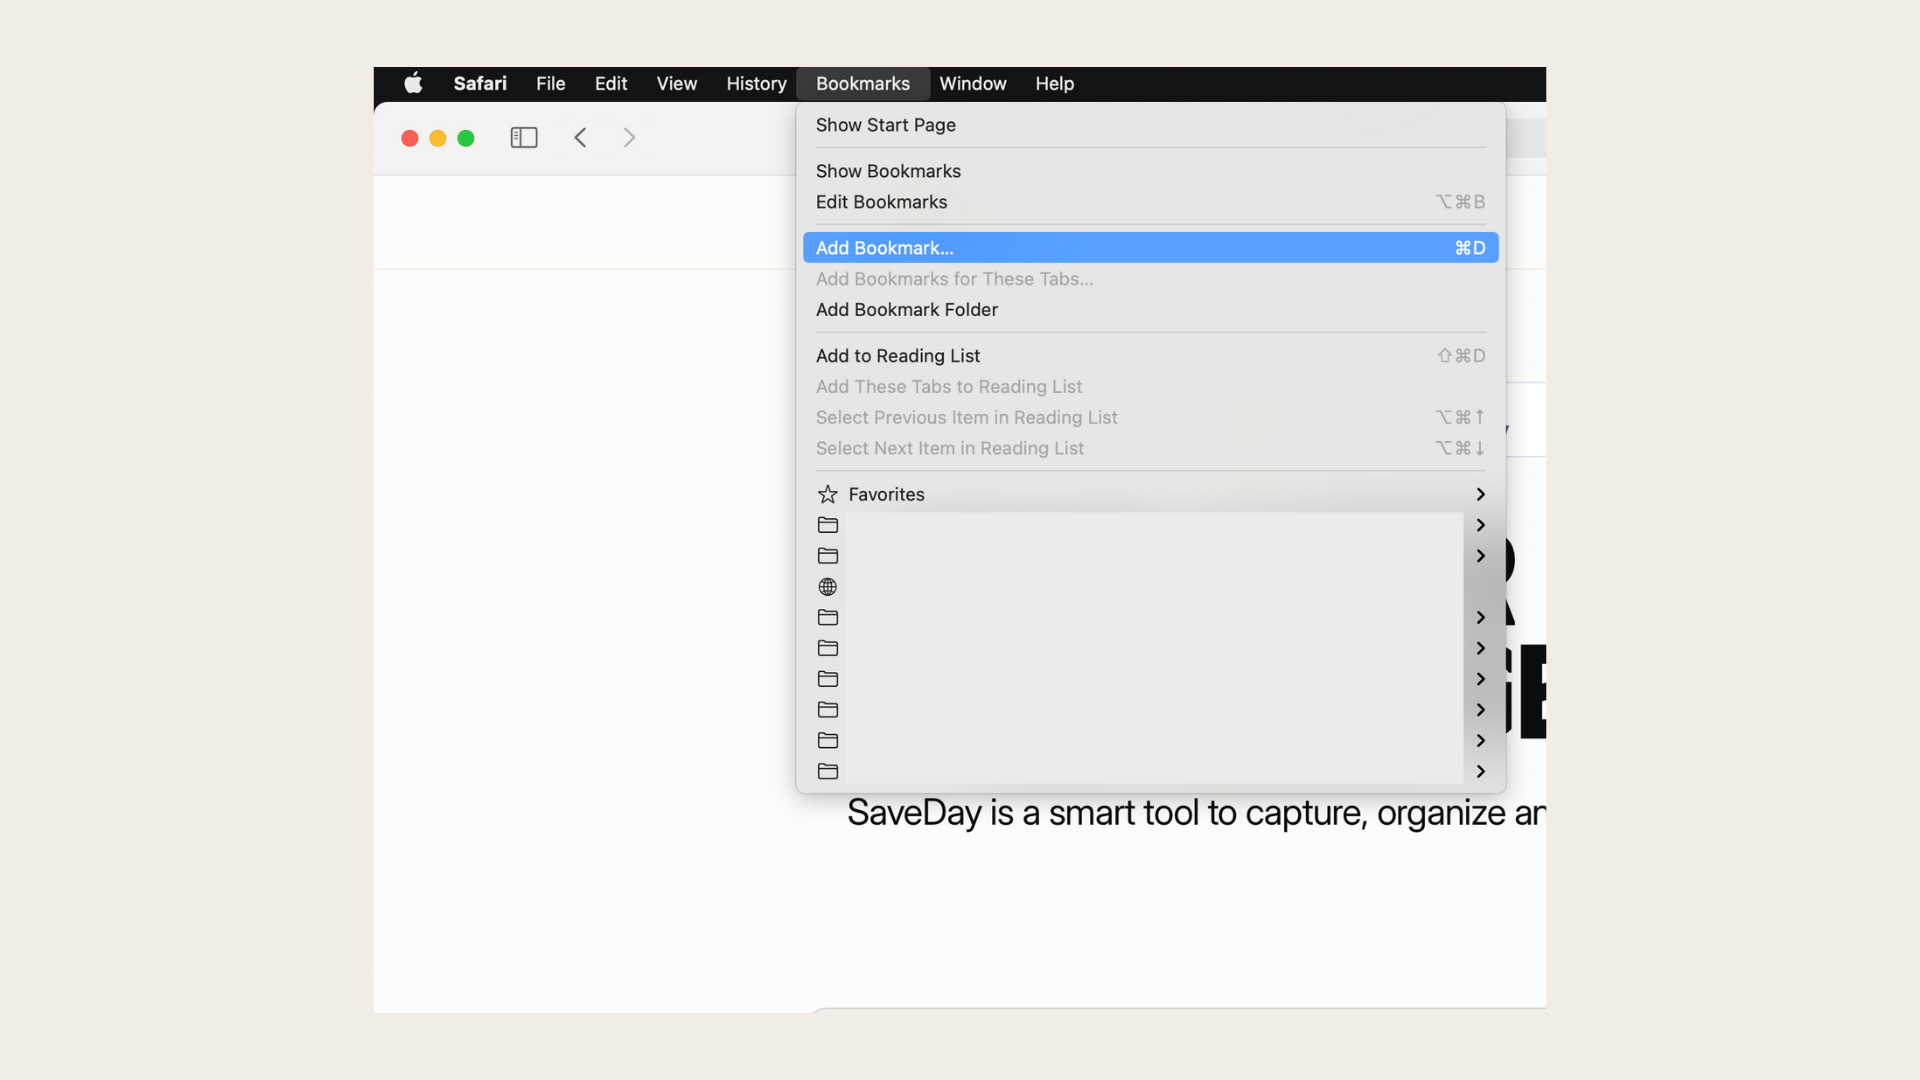Click the yellow minimize window button
The width and height of the screenshot is (1920, 1080).
click(x=438, y=138)
